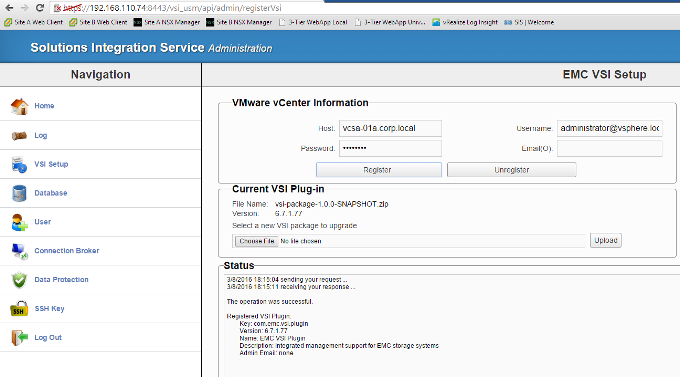This screenshot has height=377, width=680.
Task: Click the Home house icon
Action: [x=19, y=106]
